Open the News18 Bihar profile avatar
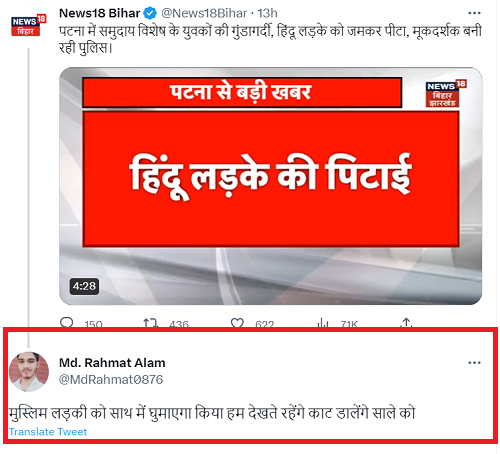500x454 pixels. coord(29,25)
